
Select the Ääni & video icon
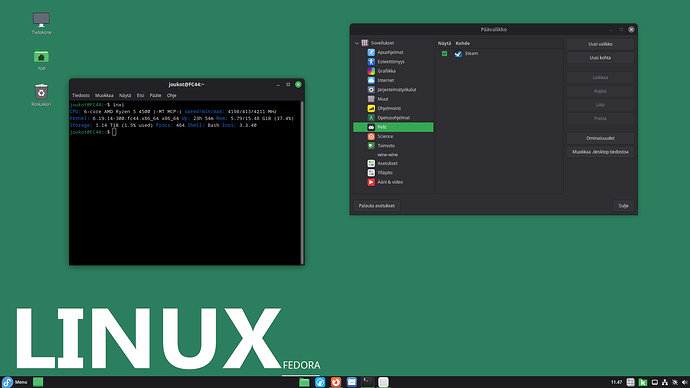pyautogui.click(x=371, y=182)
